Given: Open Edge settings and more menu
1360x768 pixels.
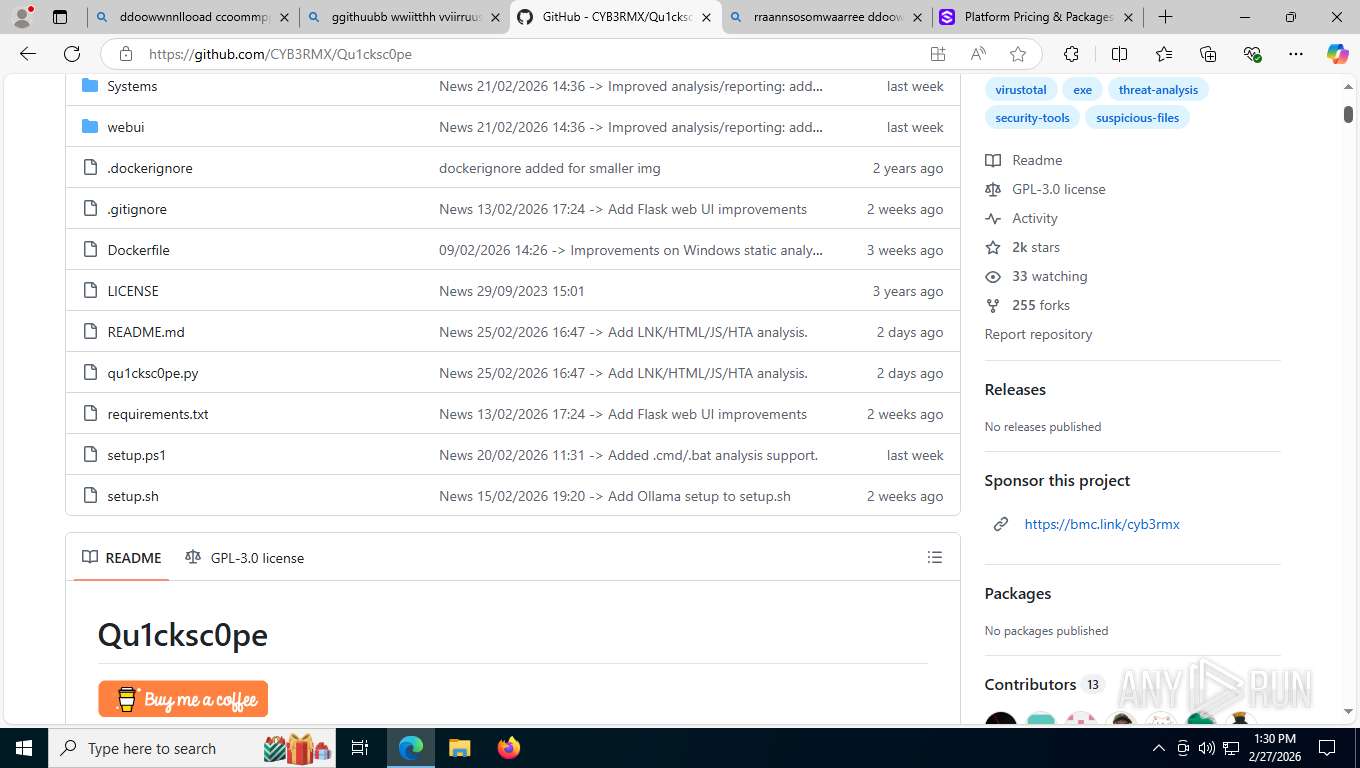Looking at the screenshot, I should 1296,54.
